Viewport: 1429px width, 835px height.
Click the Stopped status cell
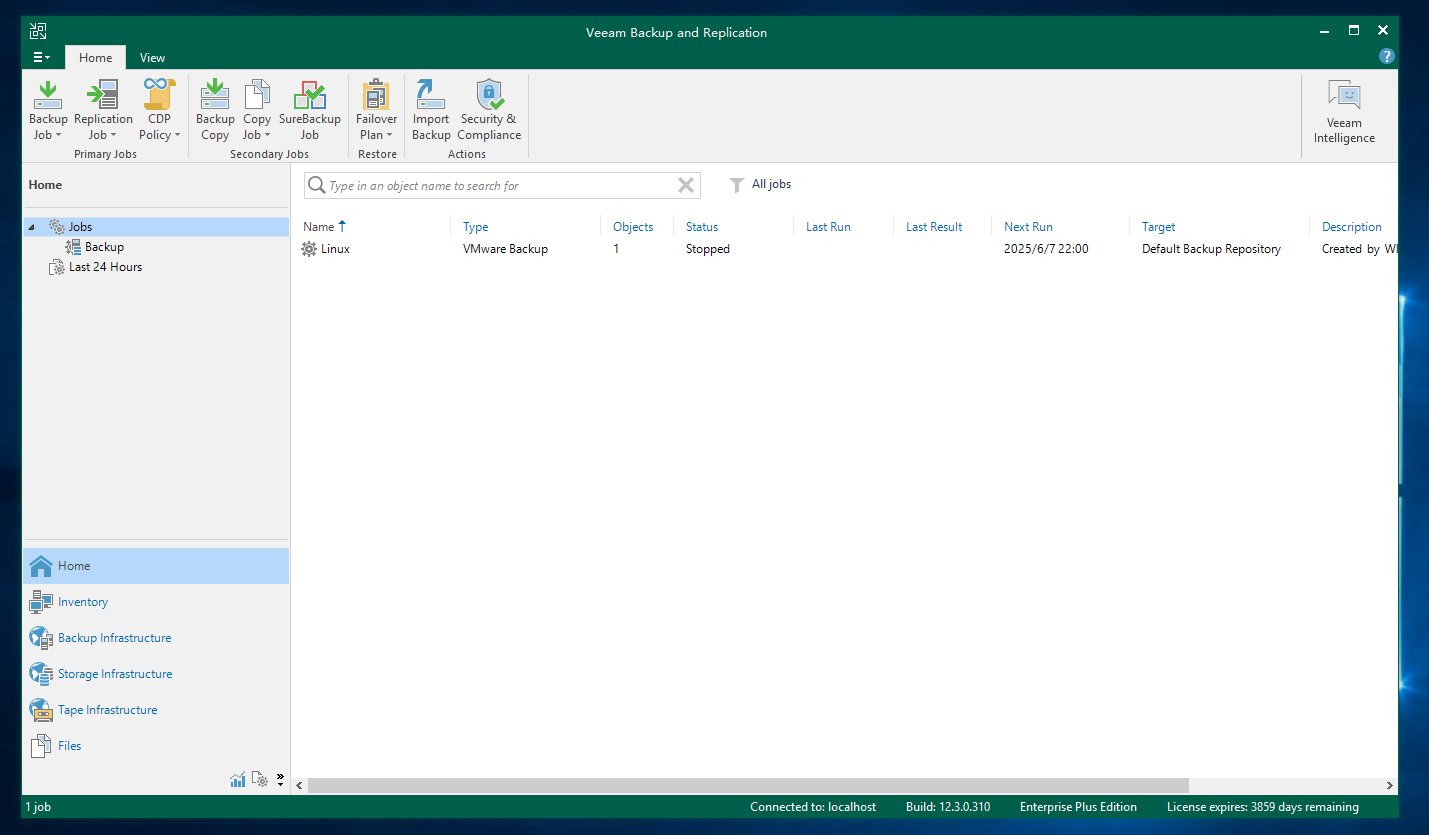(708, 249)
